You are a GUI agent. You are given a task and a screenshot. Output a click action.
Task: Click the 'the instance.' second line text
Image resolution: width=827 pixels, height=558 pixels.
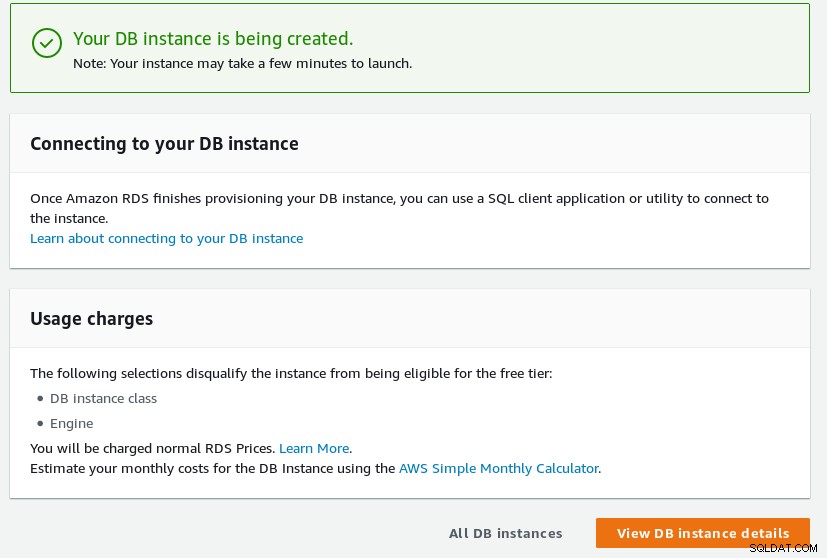point(69,218)
